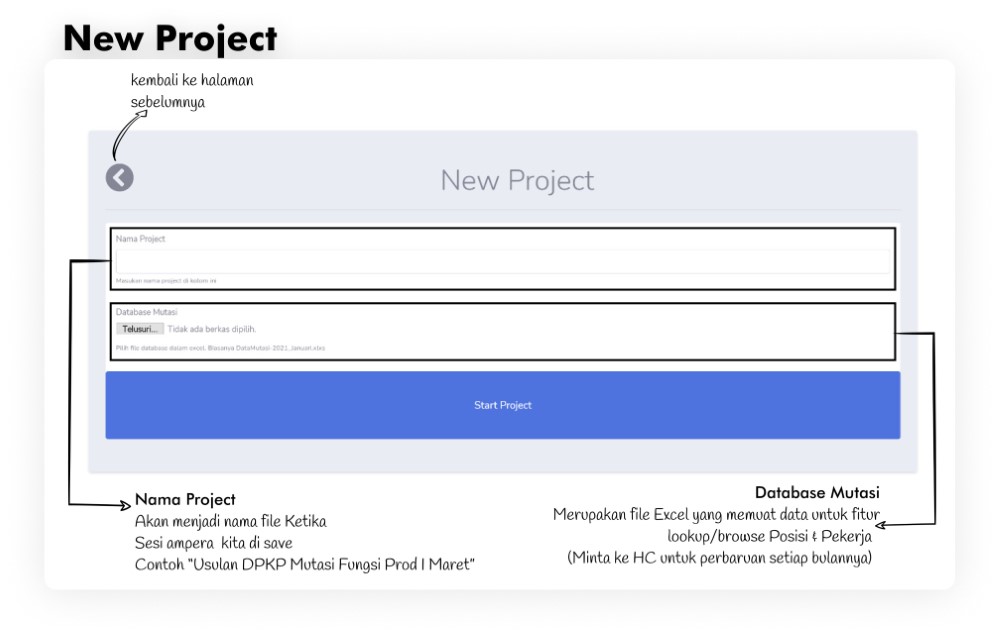
Task: Click the bold Database Mutasi annotation heading
Action: pyautogui.click(x=817, y=493)
